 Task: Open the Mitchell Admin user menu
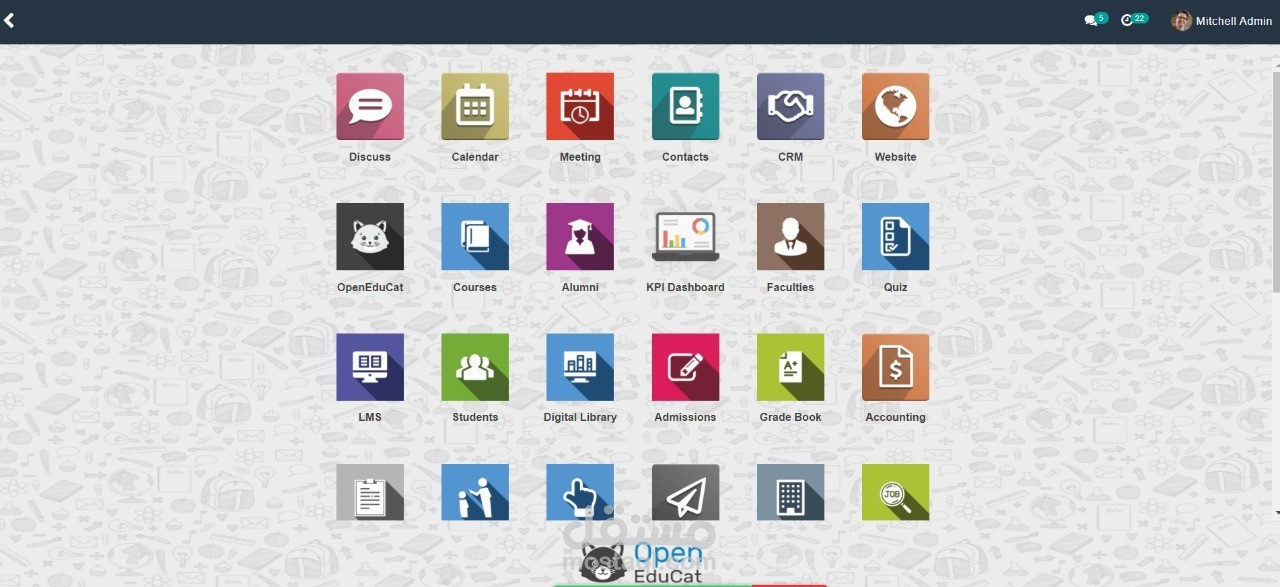click(x=1221, y=21)
